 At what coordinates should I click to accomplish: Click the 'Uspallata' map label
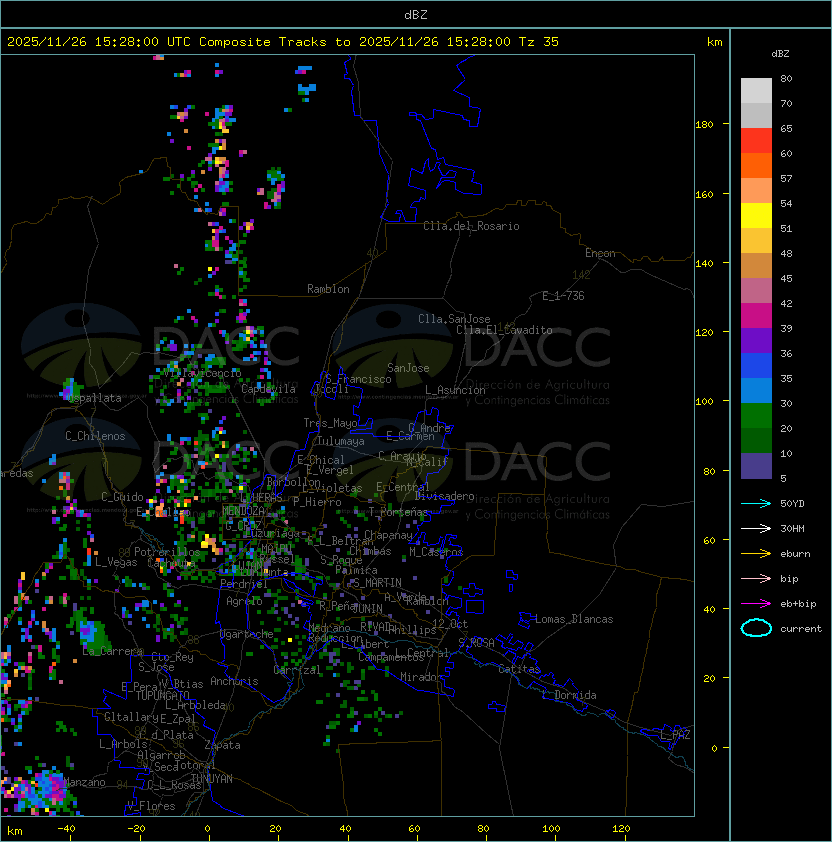(x=95, y=398)
